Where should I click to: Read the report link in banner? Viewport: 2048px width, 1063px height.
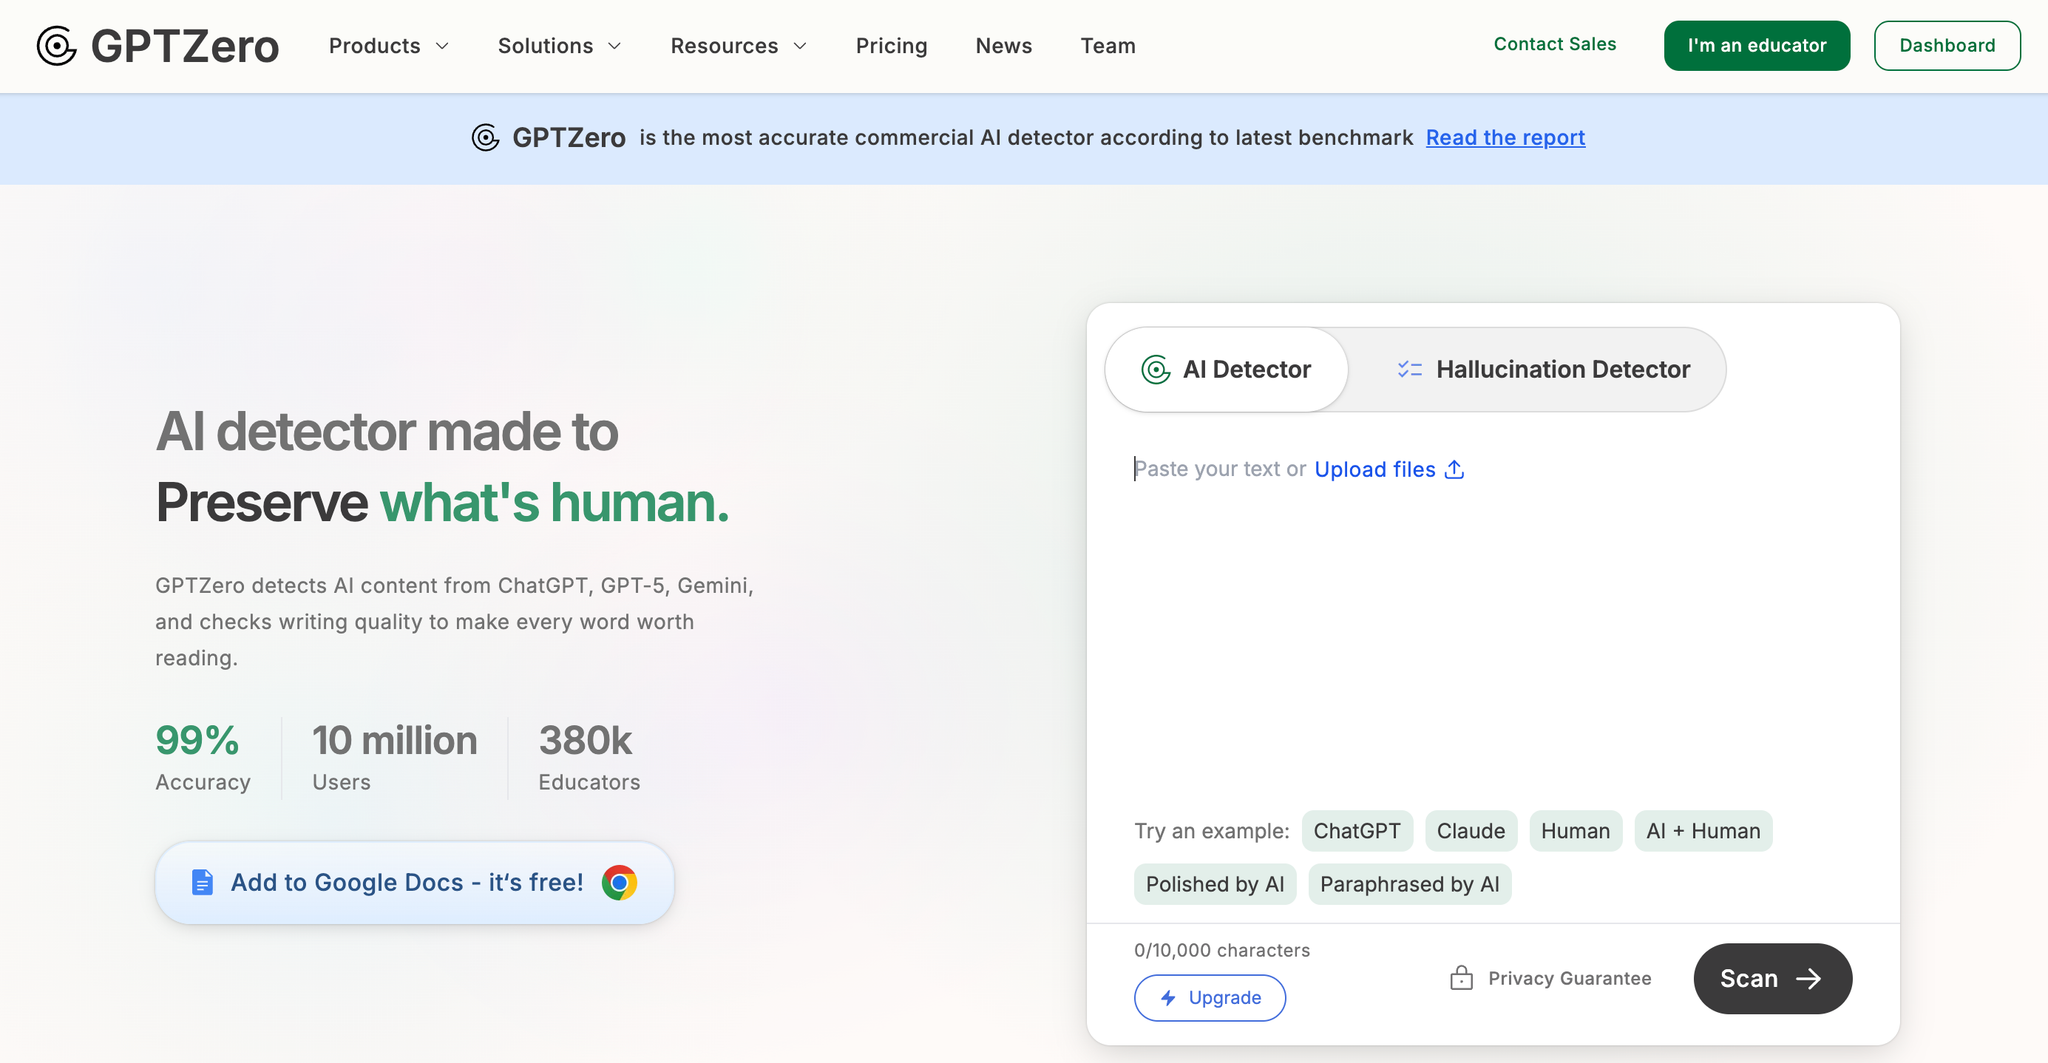click(x=1506, y=138)
